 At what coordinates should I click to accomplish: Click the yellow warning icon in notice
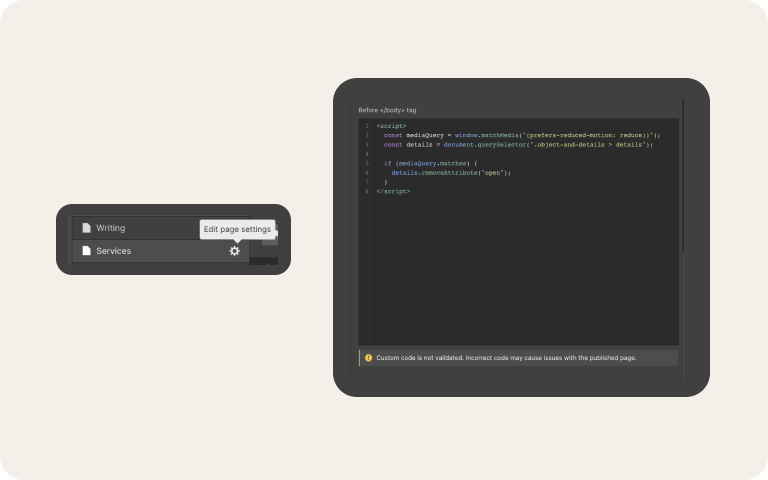(368, 358)
